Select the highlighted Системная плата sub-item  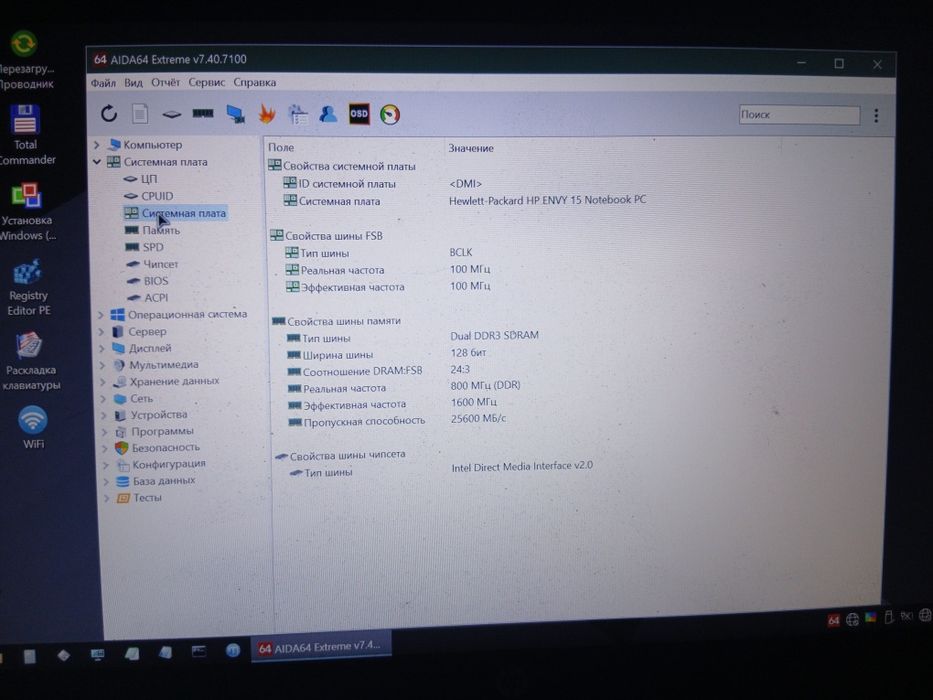pyautogui.click(x=175, y=213)
